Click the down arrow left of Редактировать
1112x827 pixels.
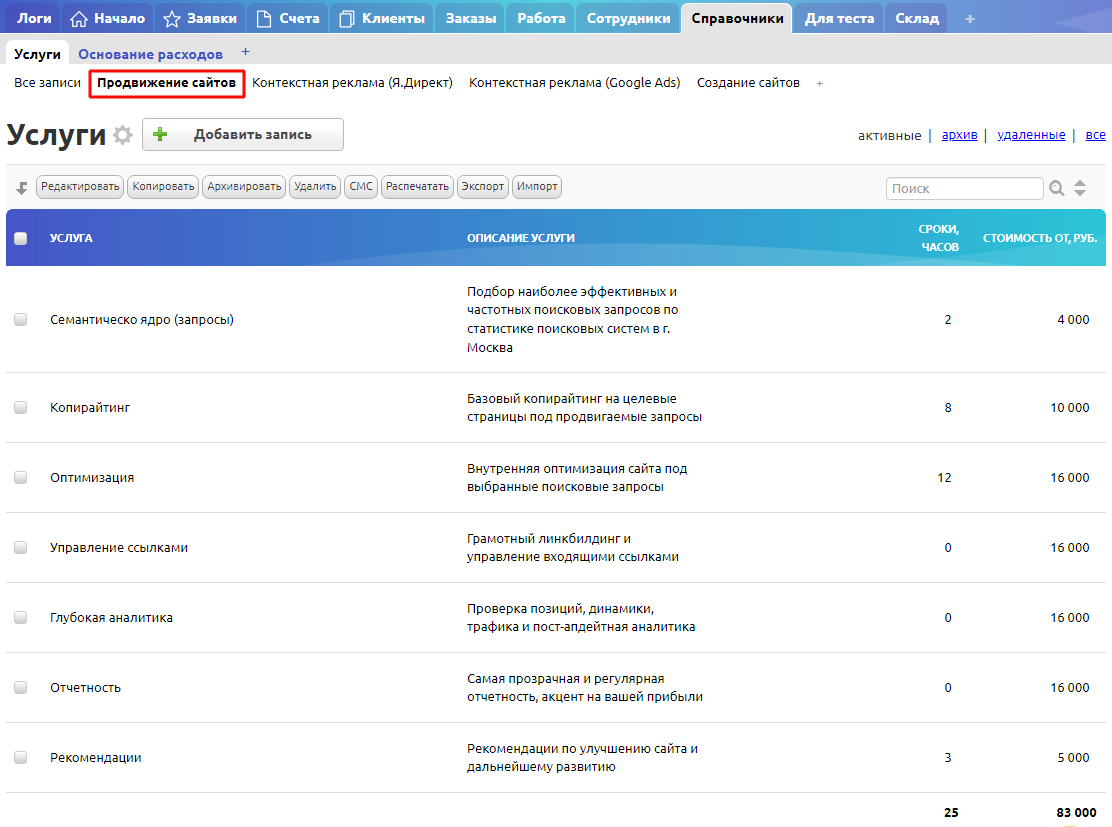pyautogui.click(x=22, y=188)
